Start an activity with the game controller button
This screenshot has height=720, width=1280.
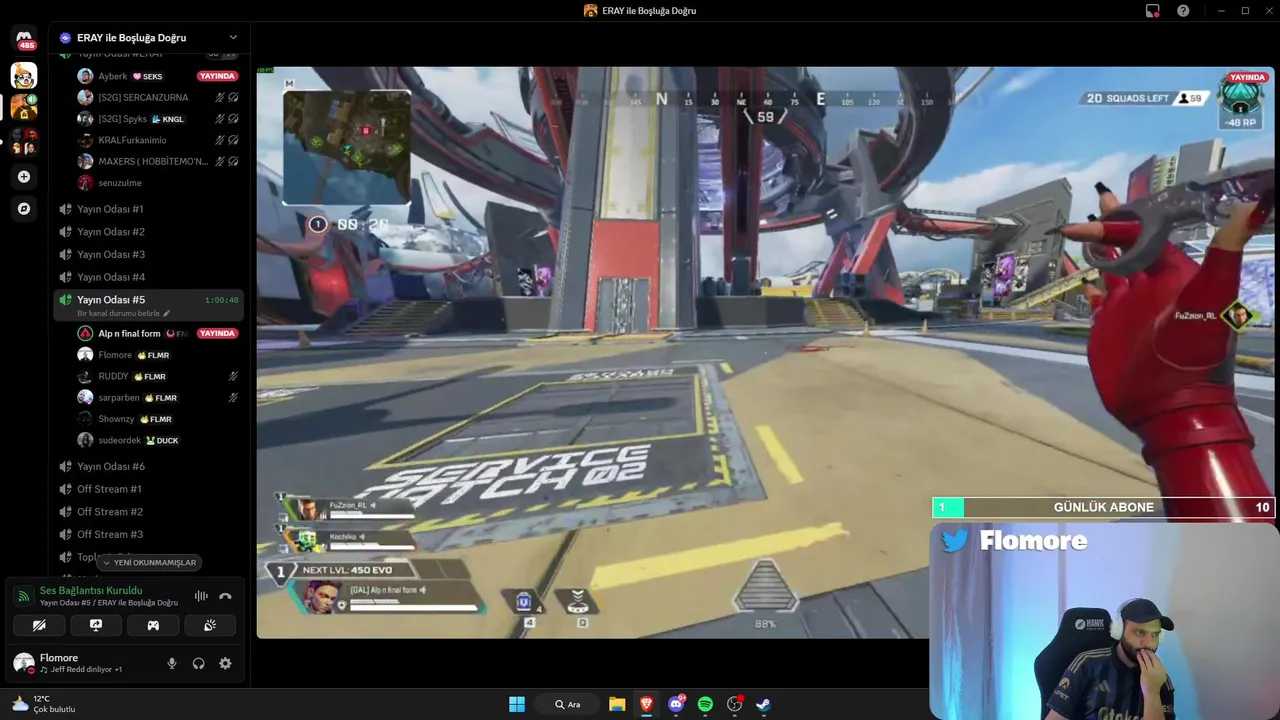(x=153, y=625)
